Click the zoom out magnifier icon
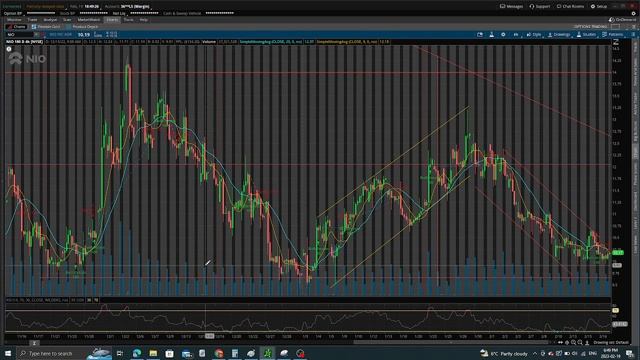The image size is (640, 360). click(x=580, y=342)
